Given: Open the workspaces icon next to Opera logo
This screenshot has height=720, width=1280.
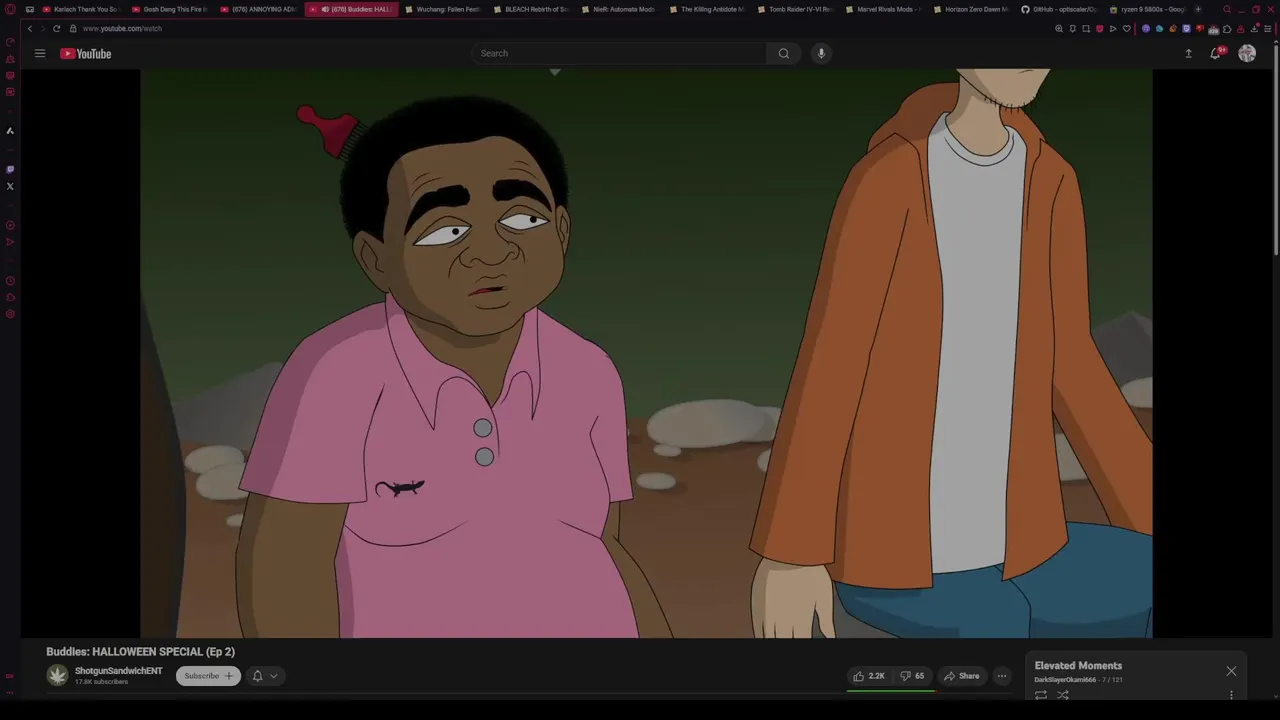Looking at the screenshot, I should [x=29, y=9].
